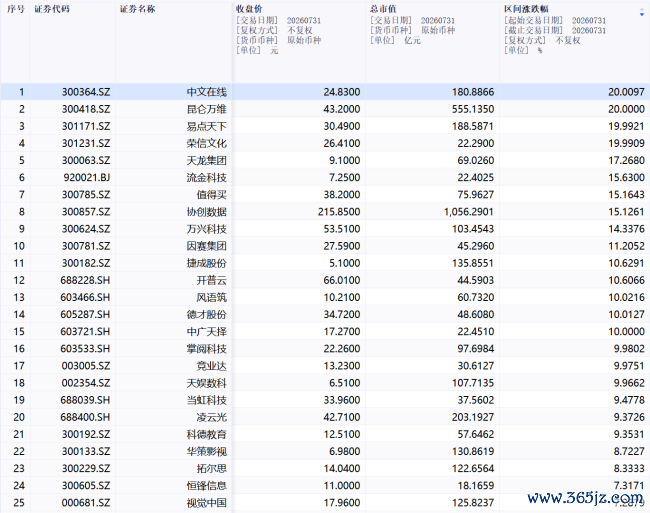Screen dimensions: 650x513
Task: Select row number 13
Action: tap(19, 297)
